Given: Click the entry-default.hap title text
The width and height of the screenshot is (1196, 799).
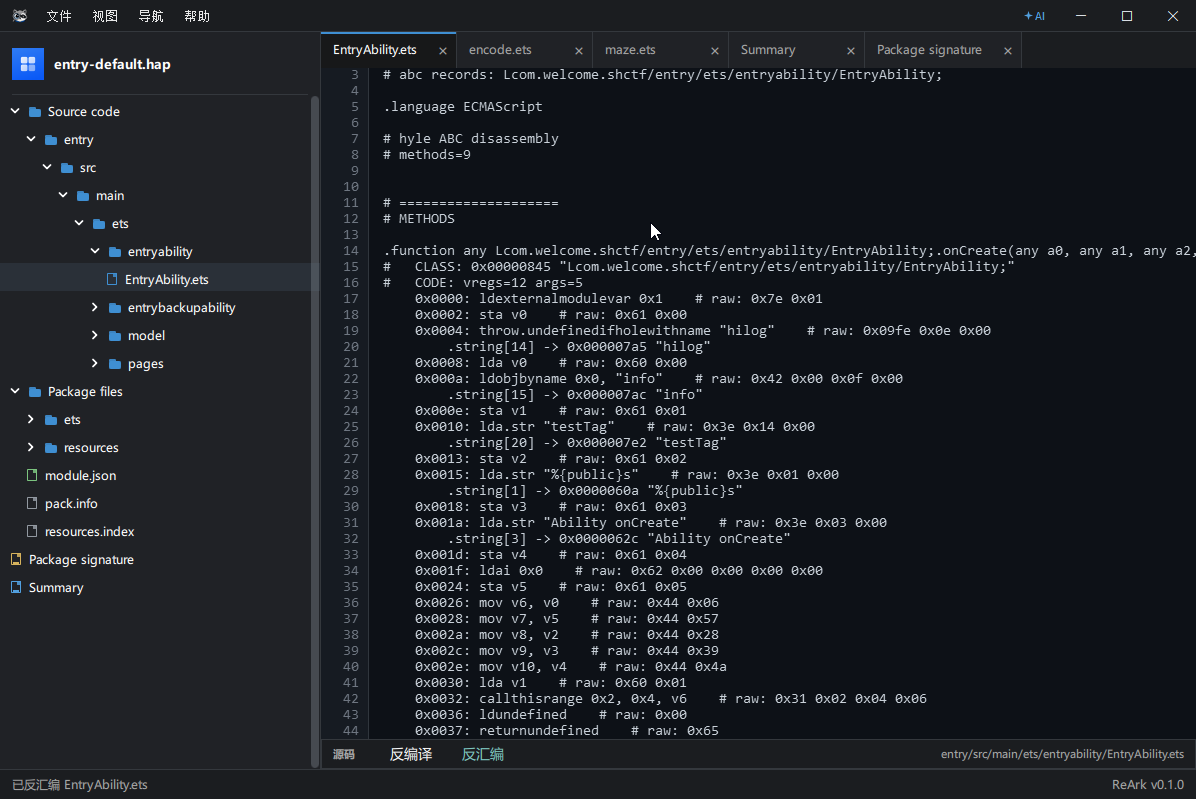Looking at the screenshot, I should [112, 65].
